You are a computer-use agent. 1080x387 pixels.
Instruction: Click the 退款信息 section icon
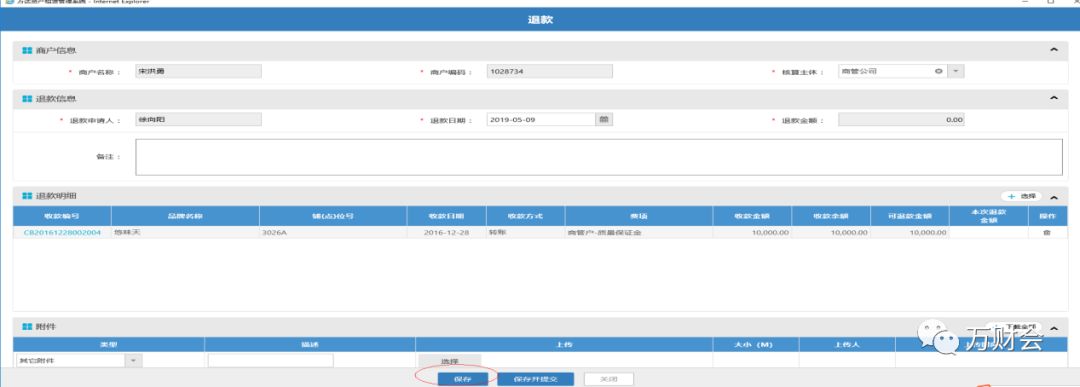[x=27, y=98]
